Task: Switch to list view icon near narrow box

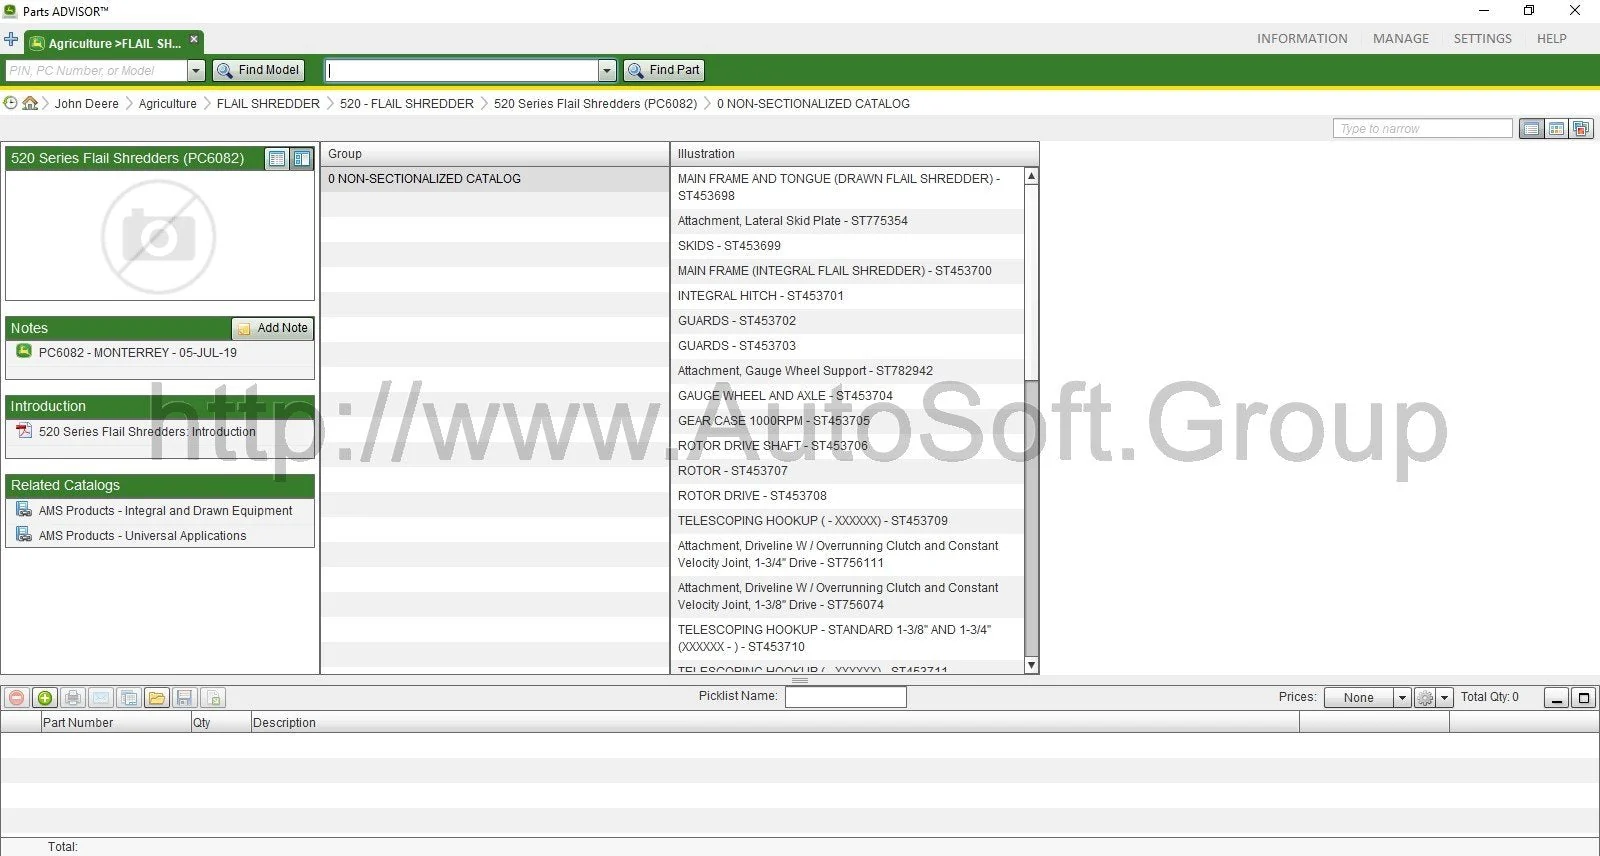Action: (x=1531, y=129)
